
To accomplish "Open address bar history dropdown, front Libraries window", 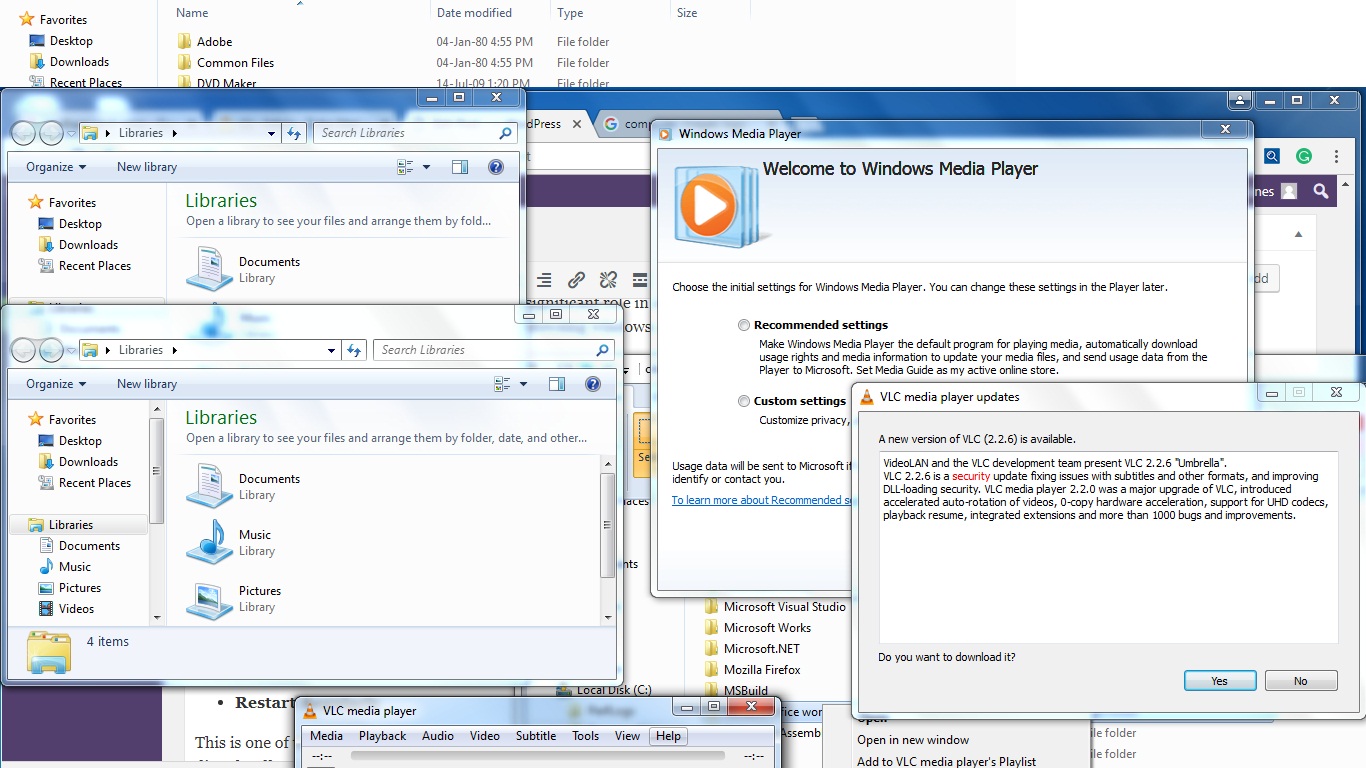I will coord(332,350).
